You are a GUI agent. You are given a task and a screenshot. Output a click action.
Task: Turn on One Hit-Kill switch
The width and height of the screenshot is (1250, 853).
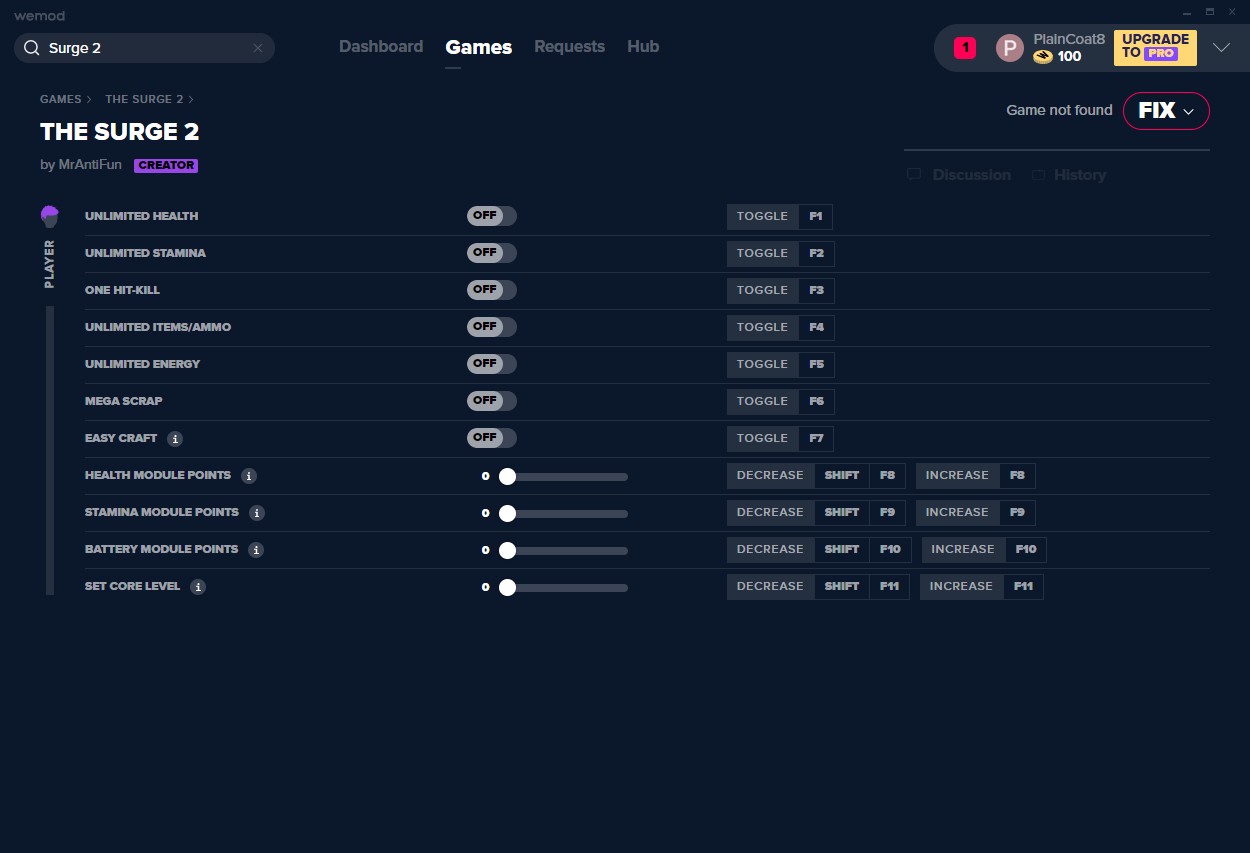click(492, 290)
